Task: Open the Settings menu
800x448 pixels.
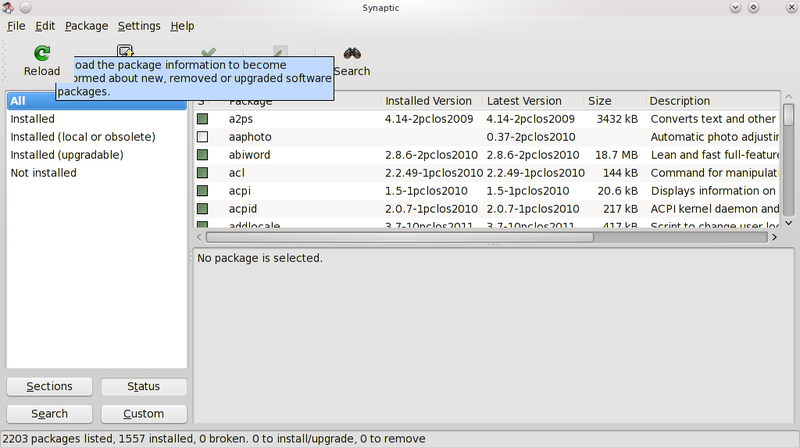Action: [x=139, y=26]
